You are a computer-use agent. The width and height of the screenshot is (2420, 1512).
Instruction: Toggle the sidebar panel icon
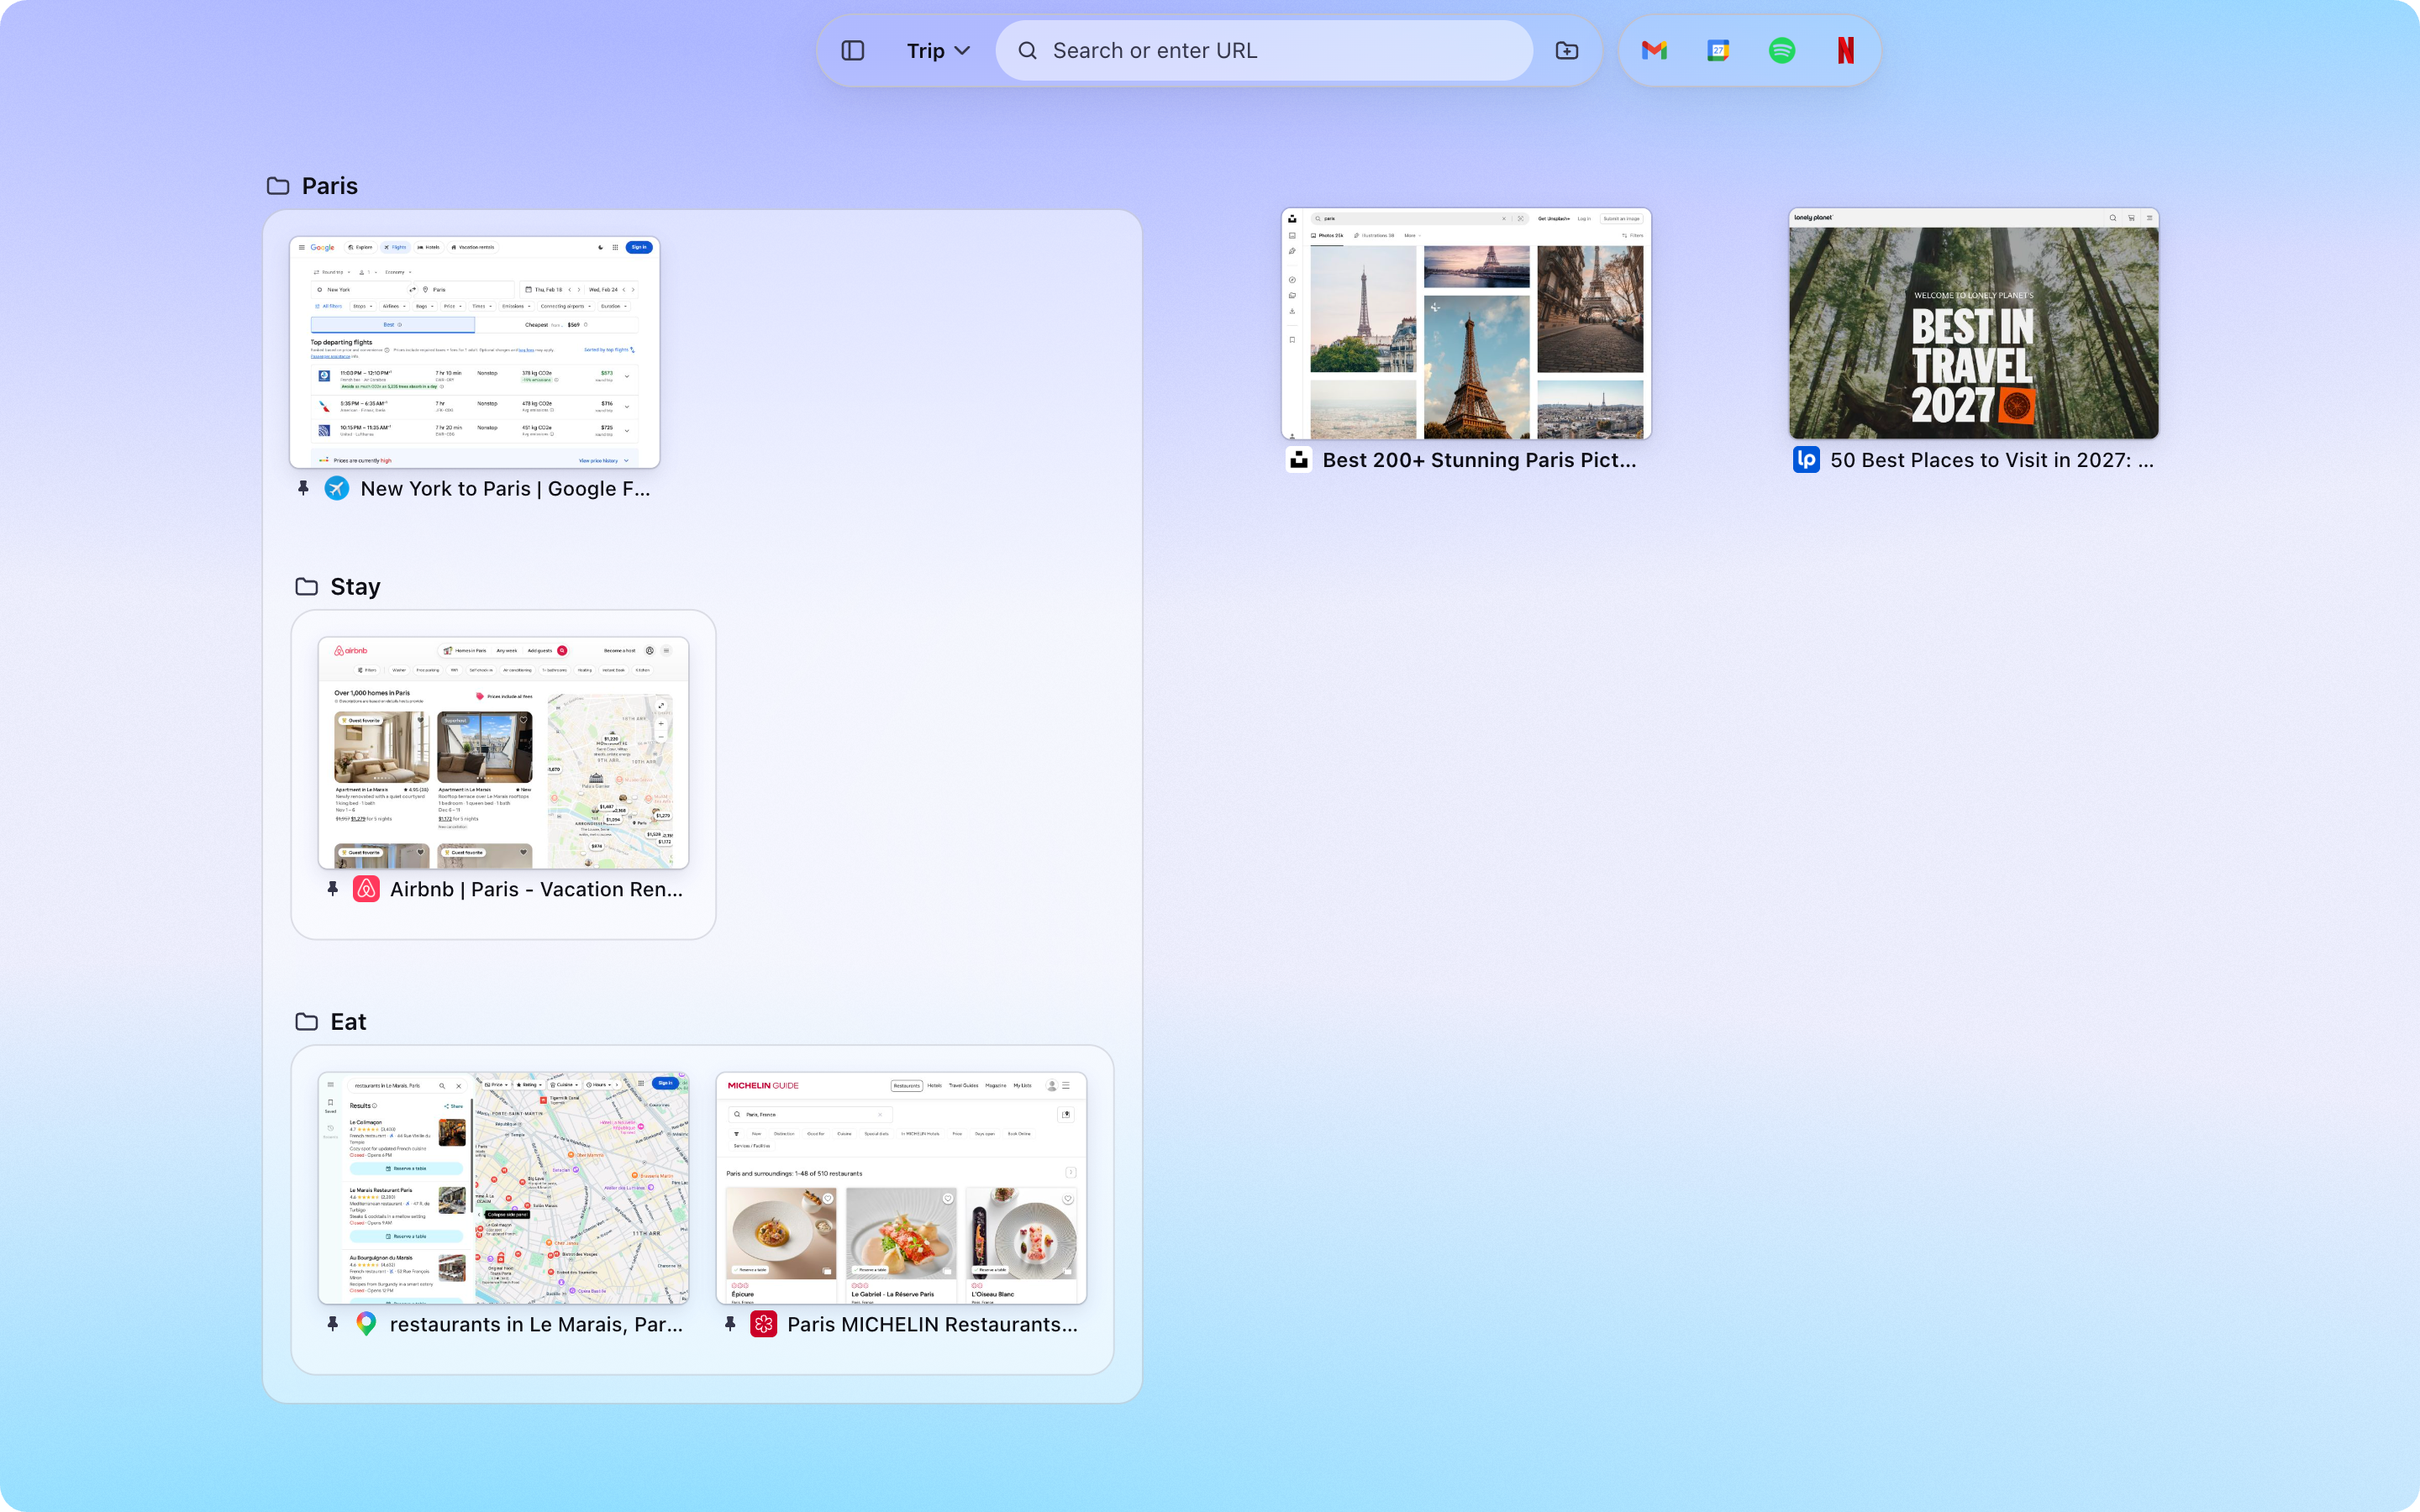pyautogui.click(x=852, y=51)
